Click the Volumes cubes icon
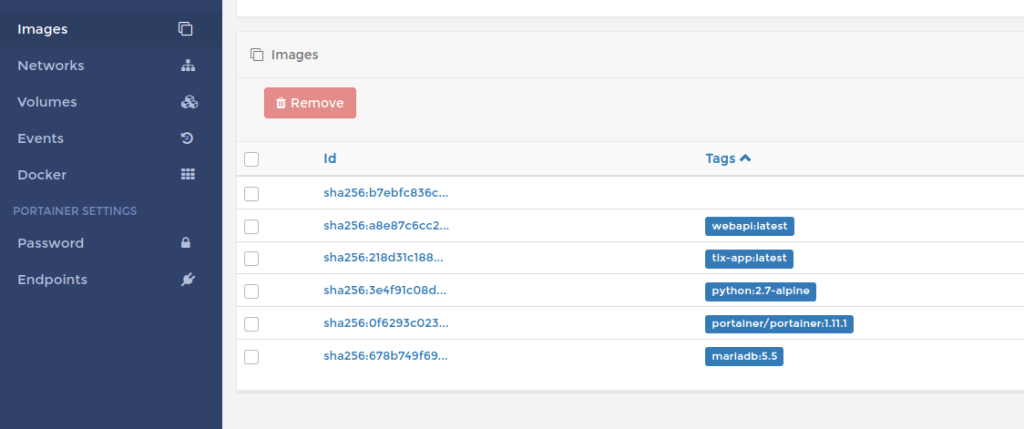The image size is (1024, 429). tap(188, 102)
